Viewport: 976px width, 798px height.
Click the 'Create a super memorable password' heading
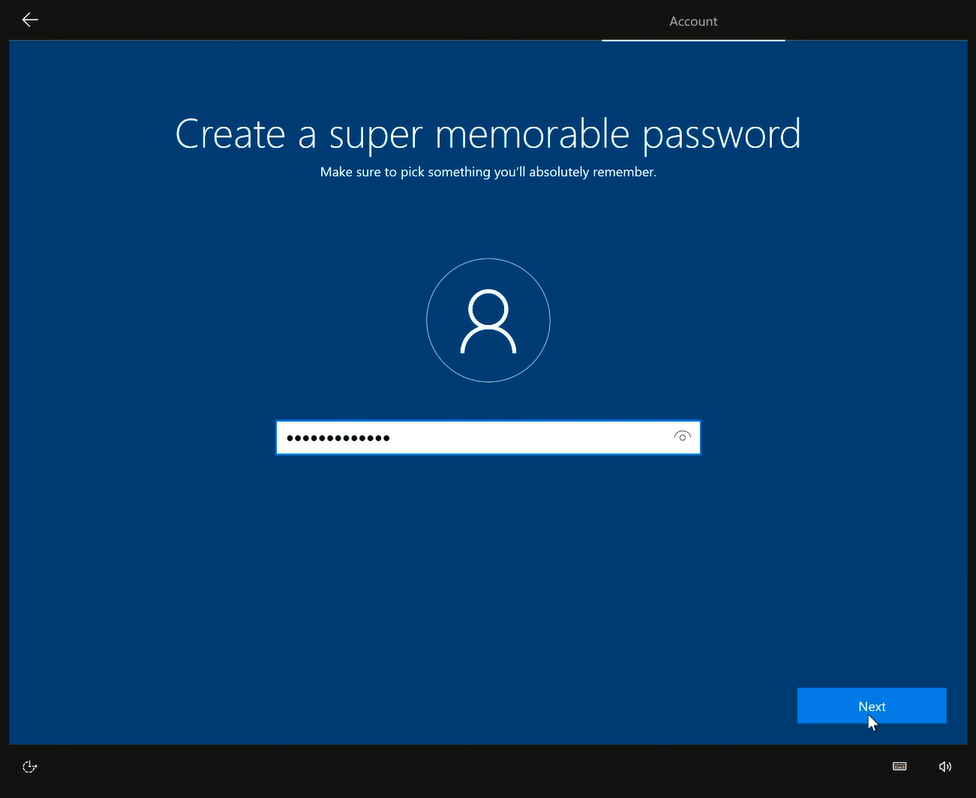point(488,134)
